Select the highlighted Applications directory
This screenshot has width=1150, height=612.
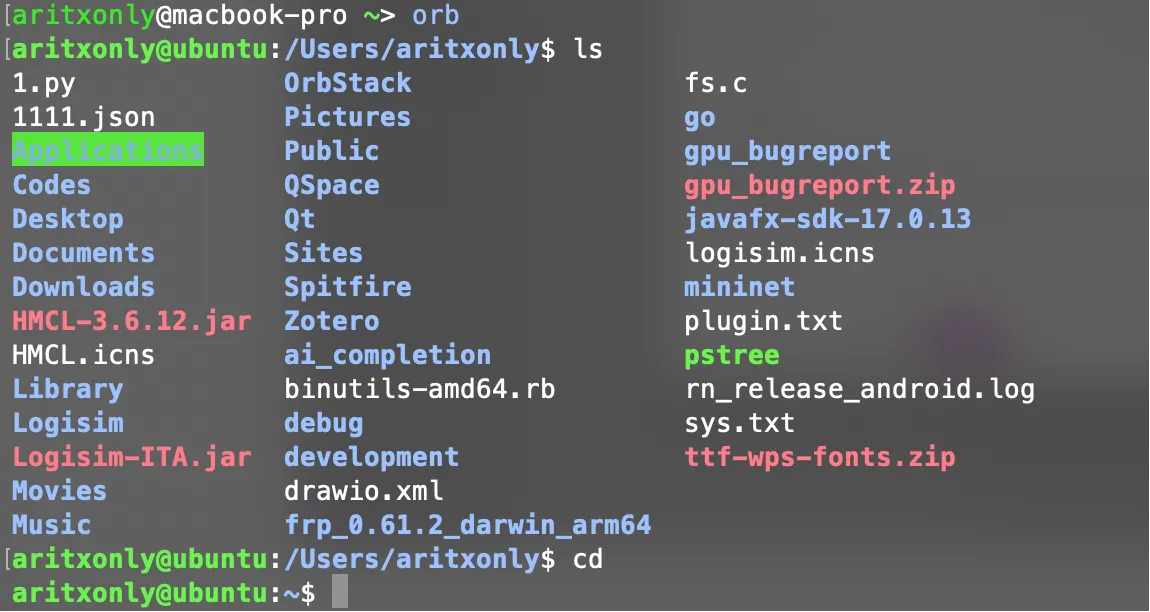(x=107, y=150)
